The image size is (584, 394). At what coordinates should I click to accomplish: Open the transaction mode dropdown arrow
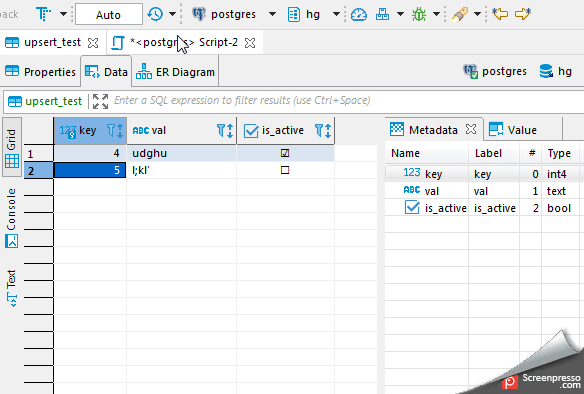(x=63, y=14)
